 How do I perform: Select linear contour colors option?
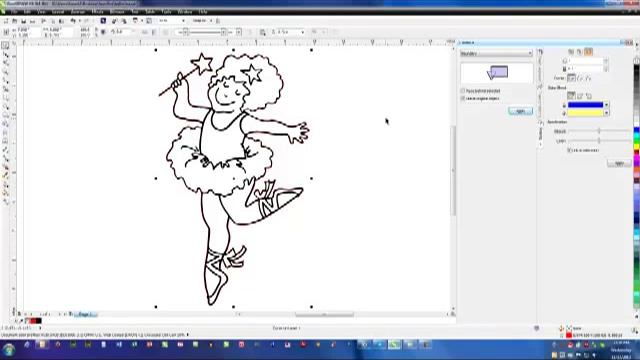pos(571,96)
